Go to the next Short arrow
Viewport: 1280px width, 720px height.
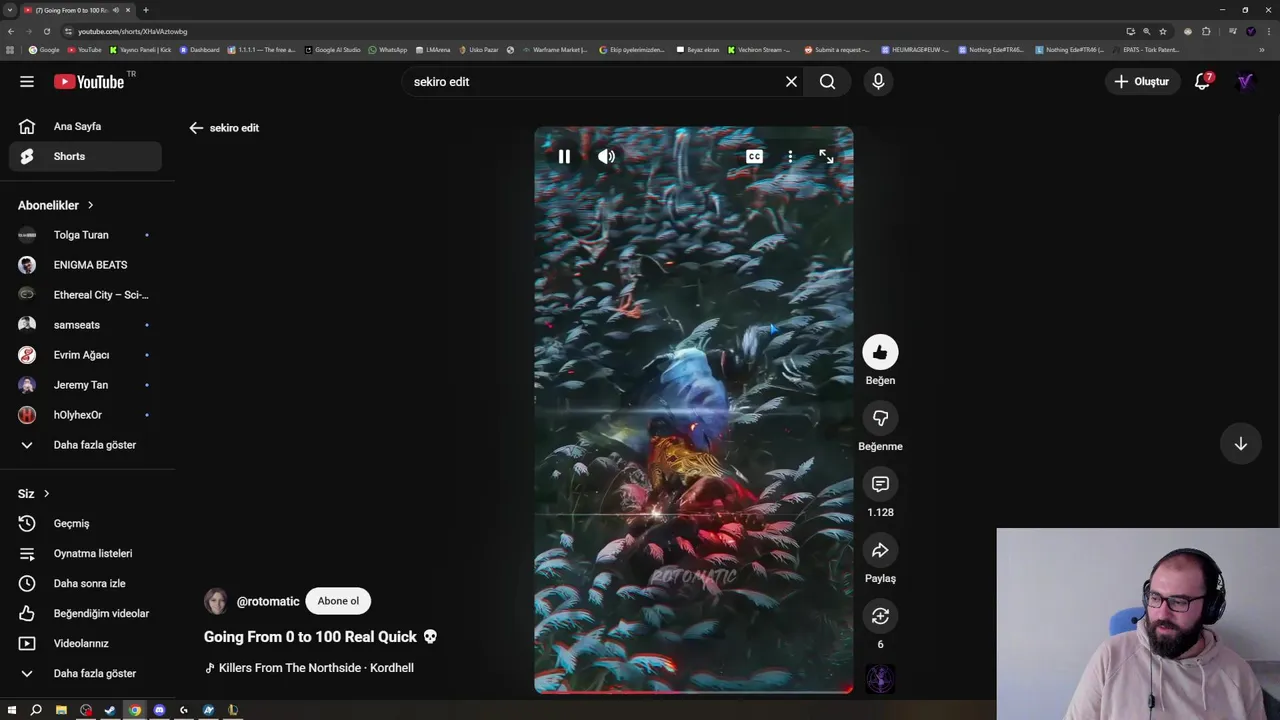pyautogui.click(x=1240, y=444)
